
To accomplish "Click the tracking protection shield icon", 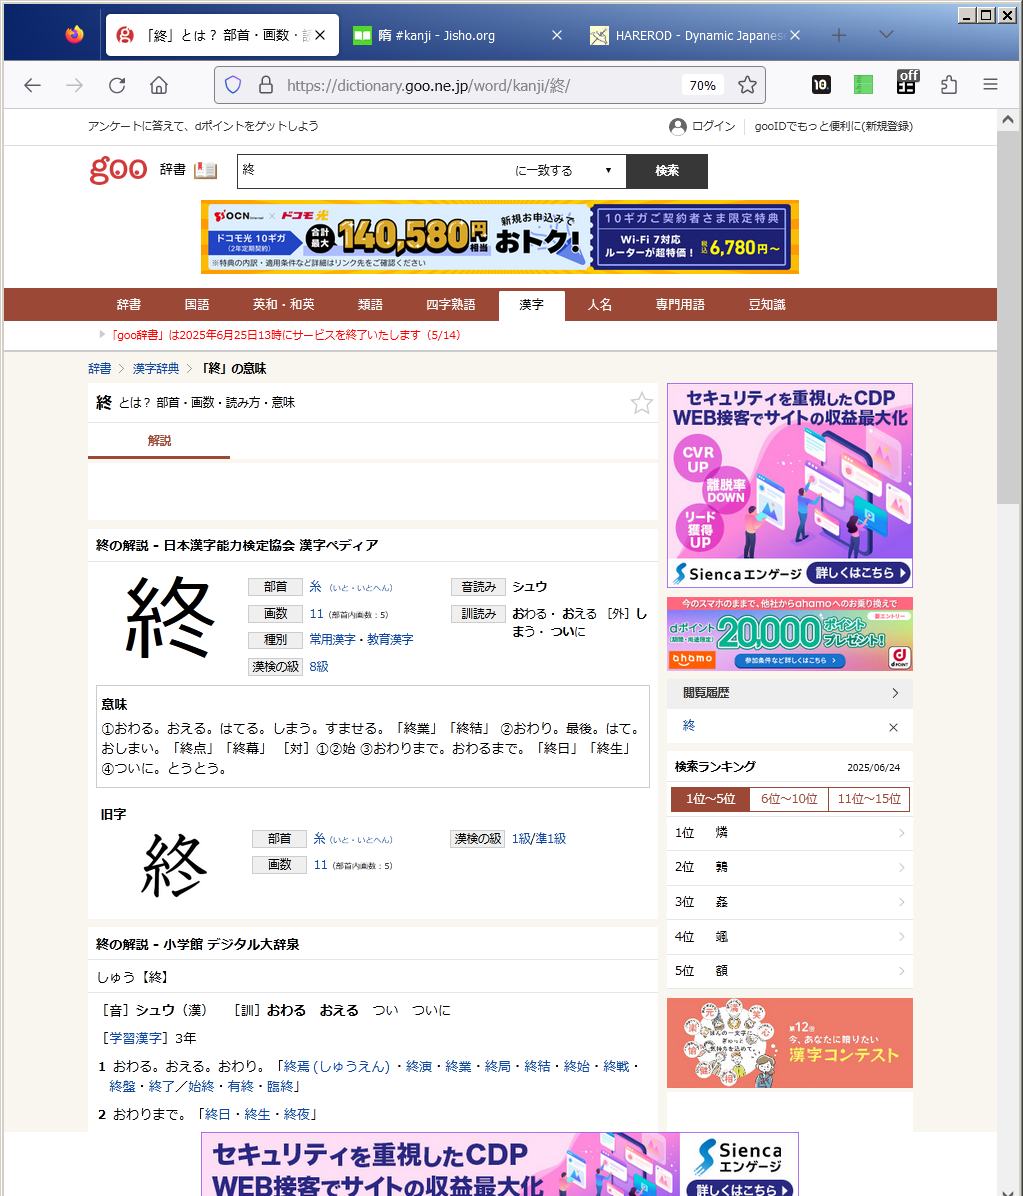I will (233, 85).
